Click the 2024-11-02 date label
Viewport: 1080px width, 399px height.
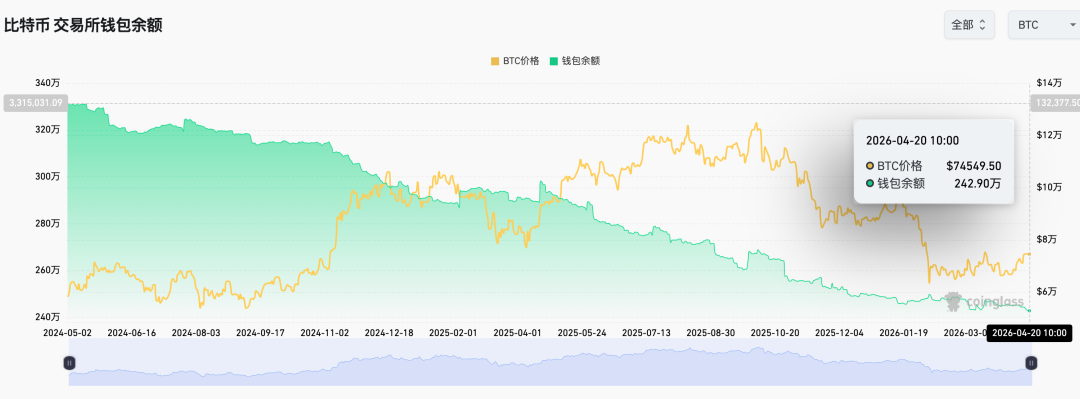325,332
